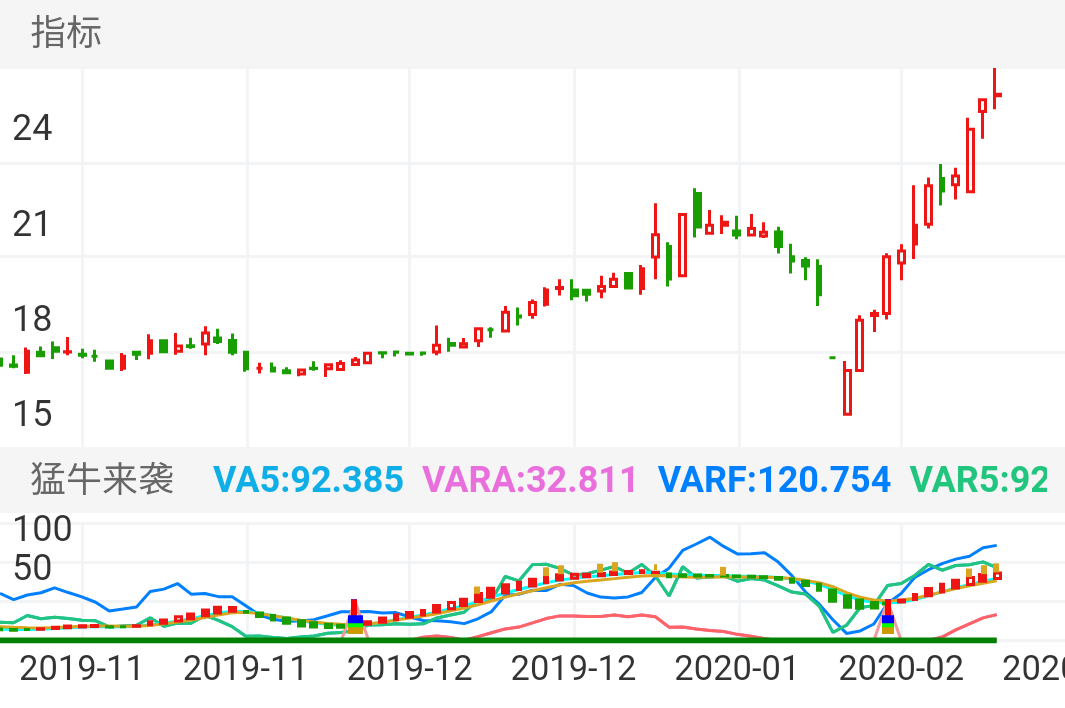This screenshot has height=708, width=1065.
Task: Click the VA5:92.385 value label
Action: coord(308,480)
